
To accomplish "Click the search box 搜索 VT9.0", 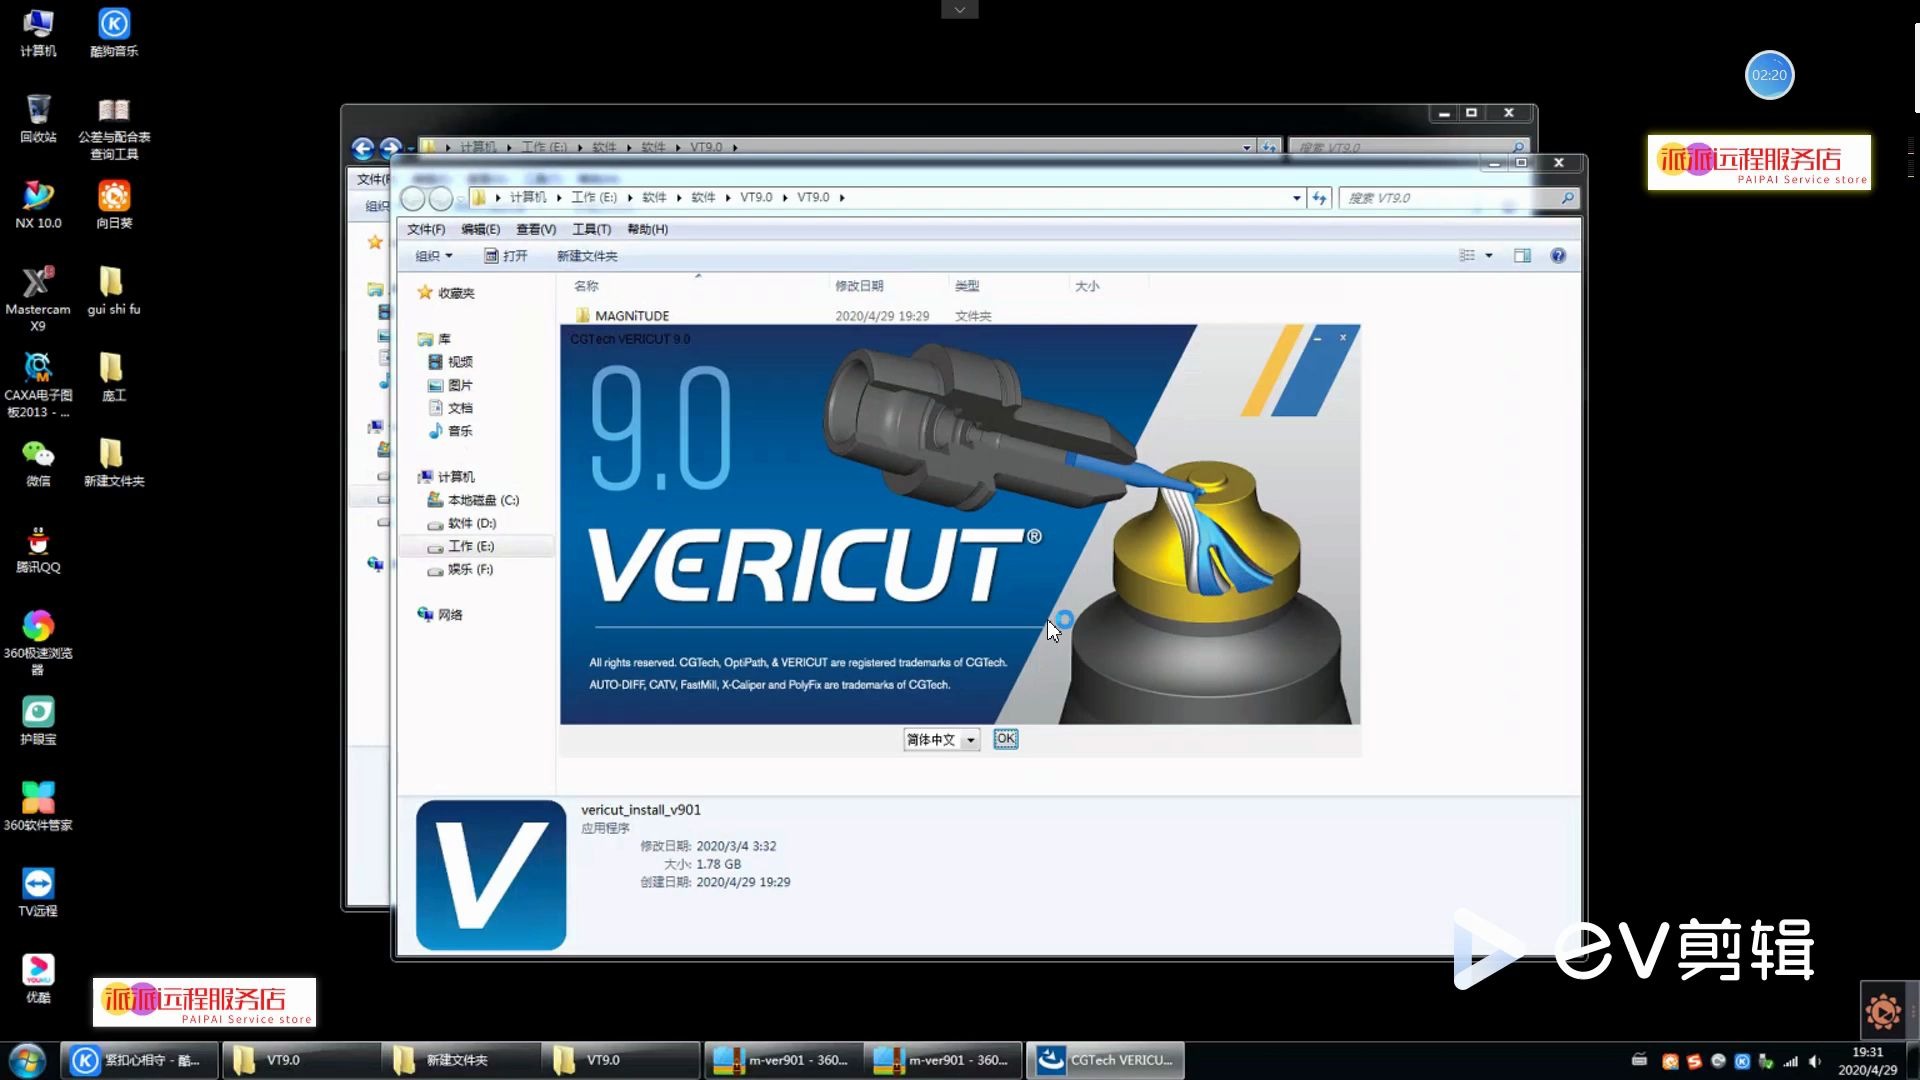I will (x=1460, y=198).
